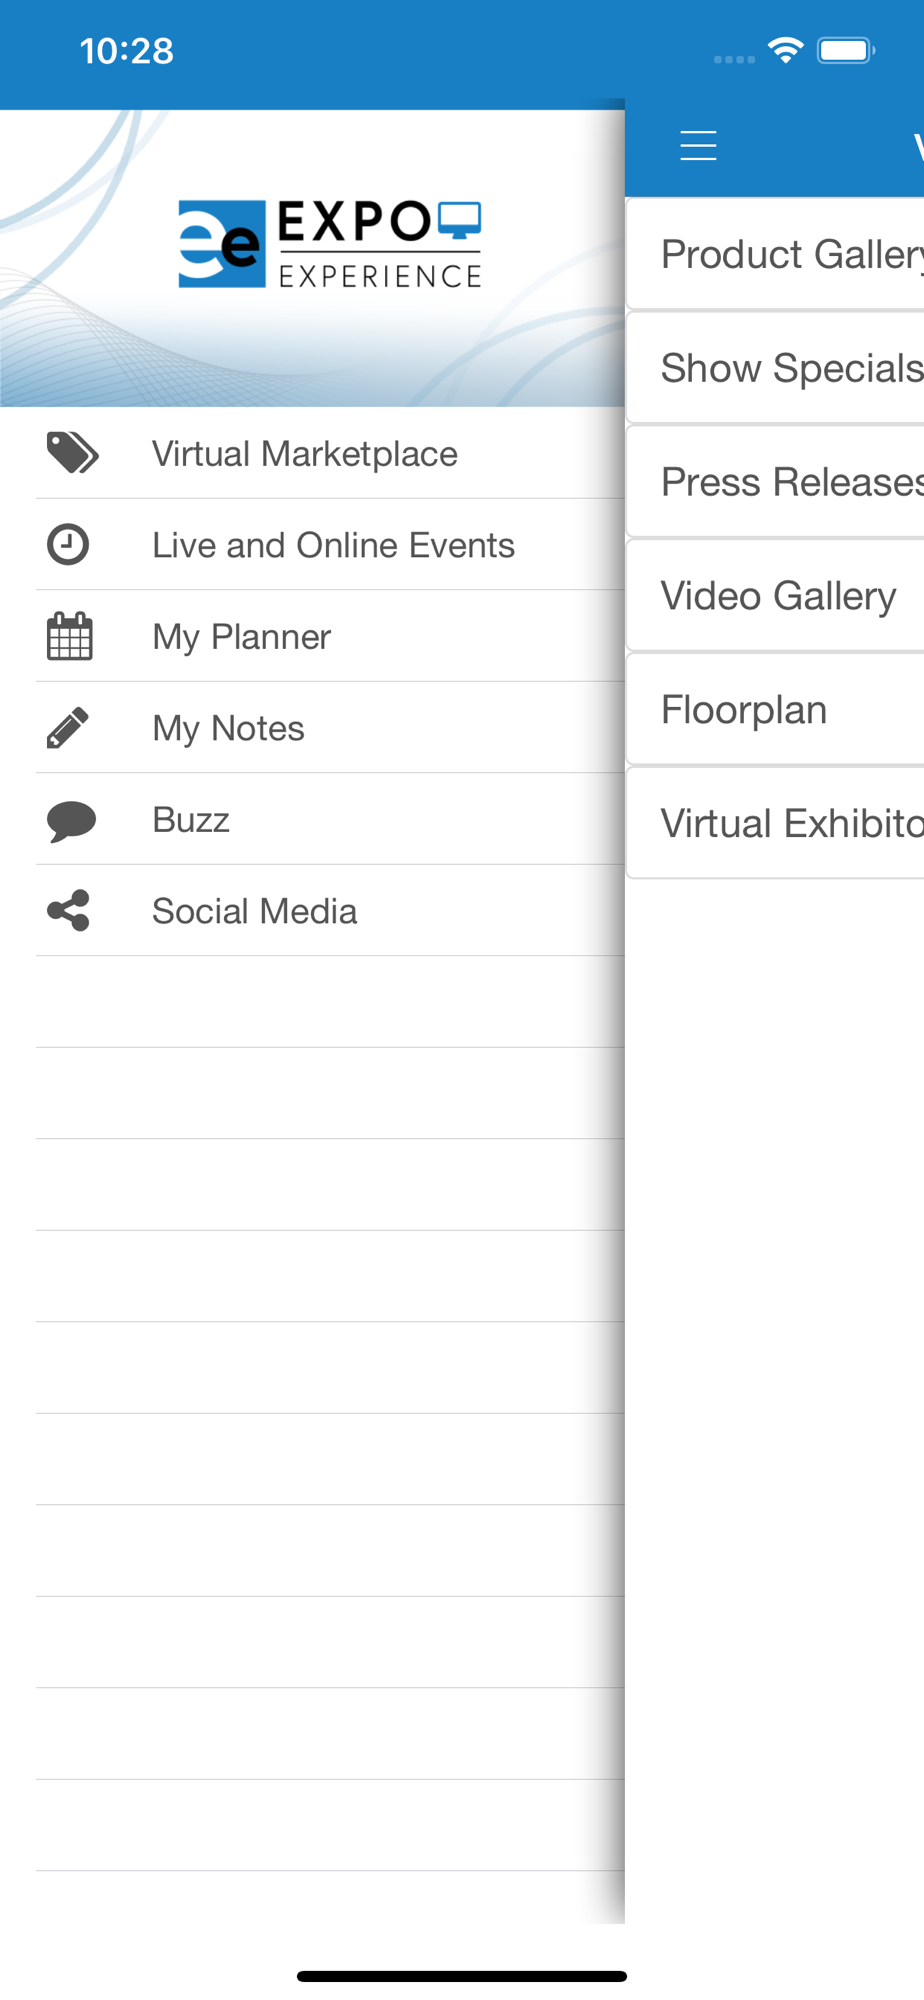Open Show Specials
924x2000 pixels.
[776, 368]
